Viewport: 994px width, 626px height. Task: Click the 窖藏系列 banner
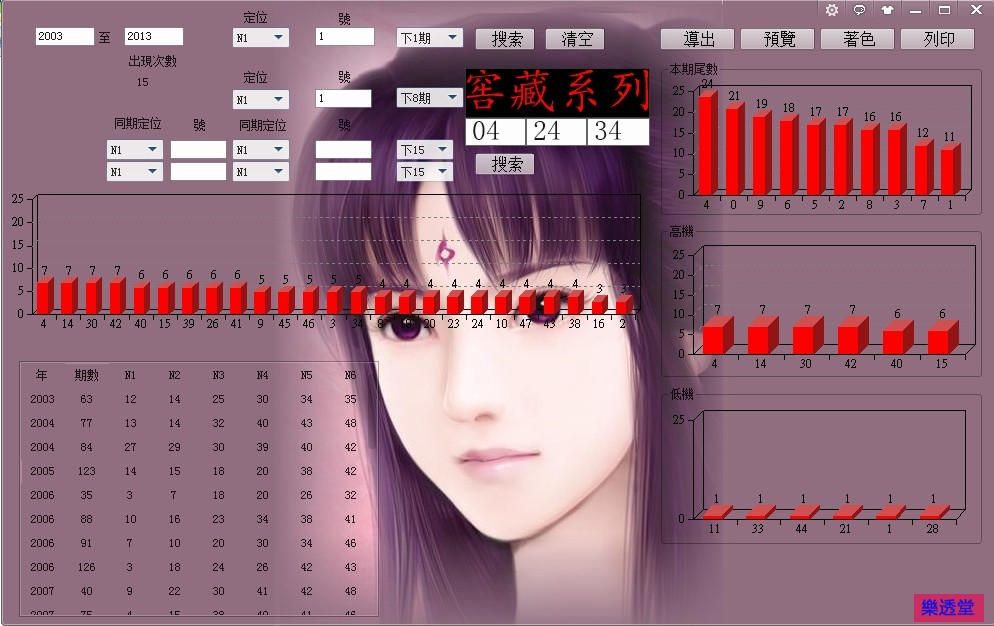coord(557,93)
